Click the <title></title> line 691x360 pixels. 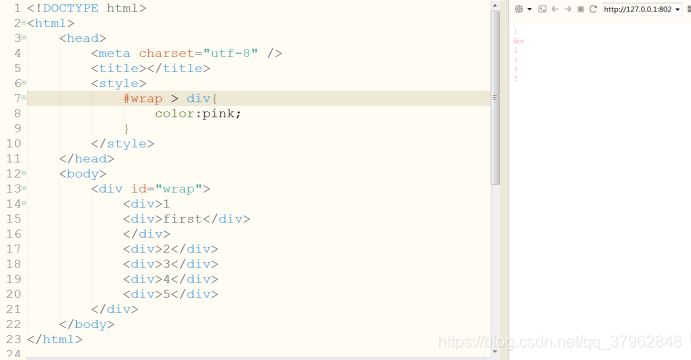(x=150, y=68)
